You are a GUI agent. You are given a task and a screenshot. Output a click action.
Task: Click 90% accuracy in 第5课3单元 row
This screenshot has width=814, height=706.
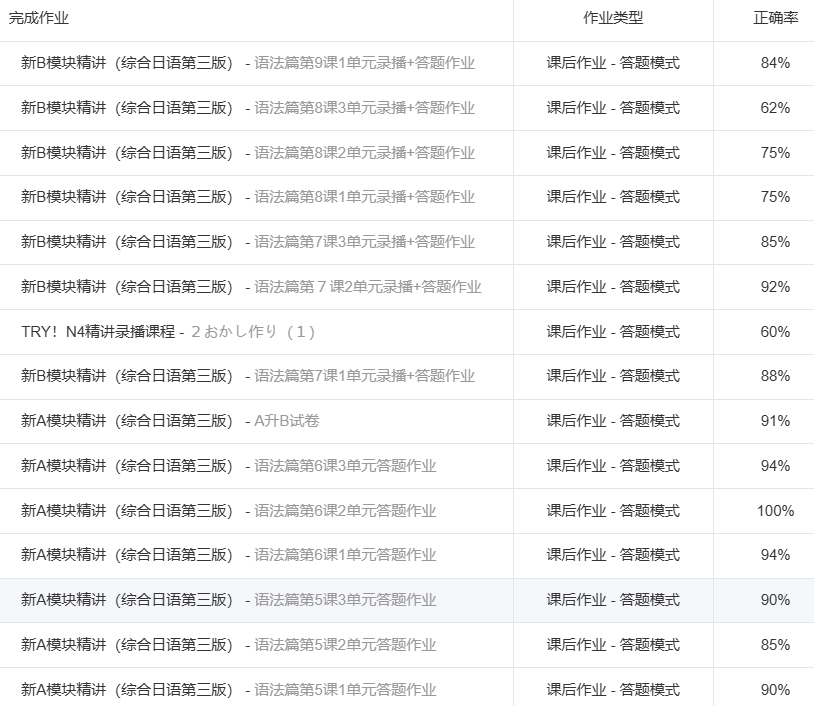(x=775, y=600)
